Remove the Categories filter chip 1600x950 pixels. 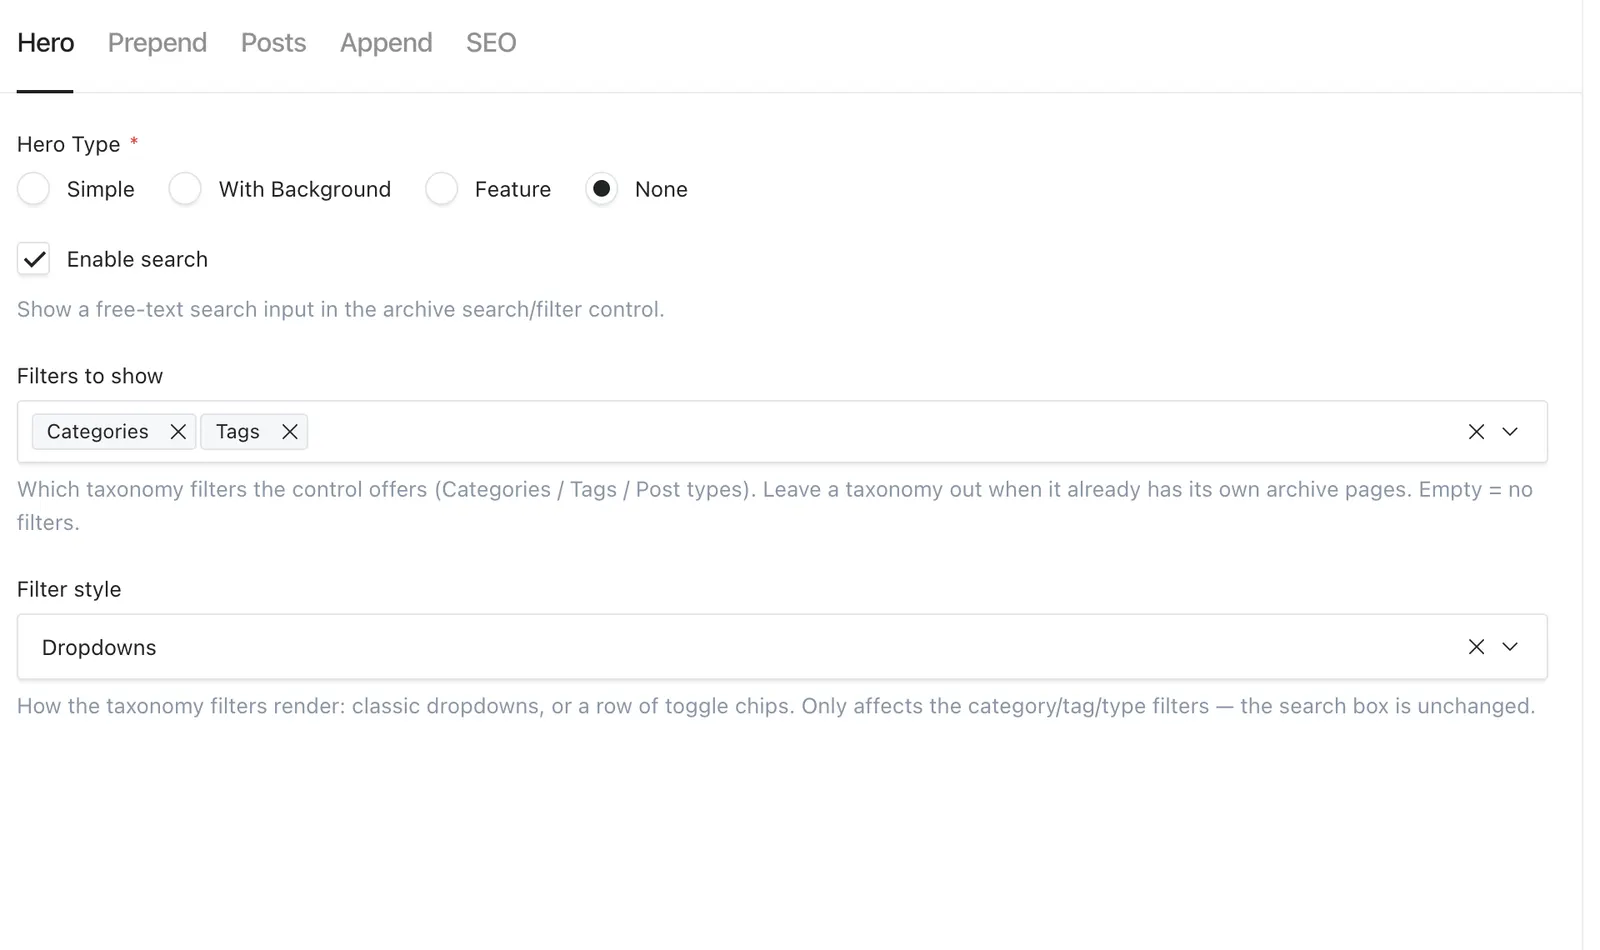point(178,432)
